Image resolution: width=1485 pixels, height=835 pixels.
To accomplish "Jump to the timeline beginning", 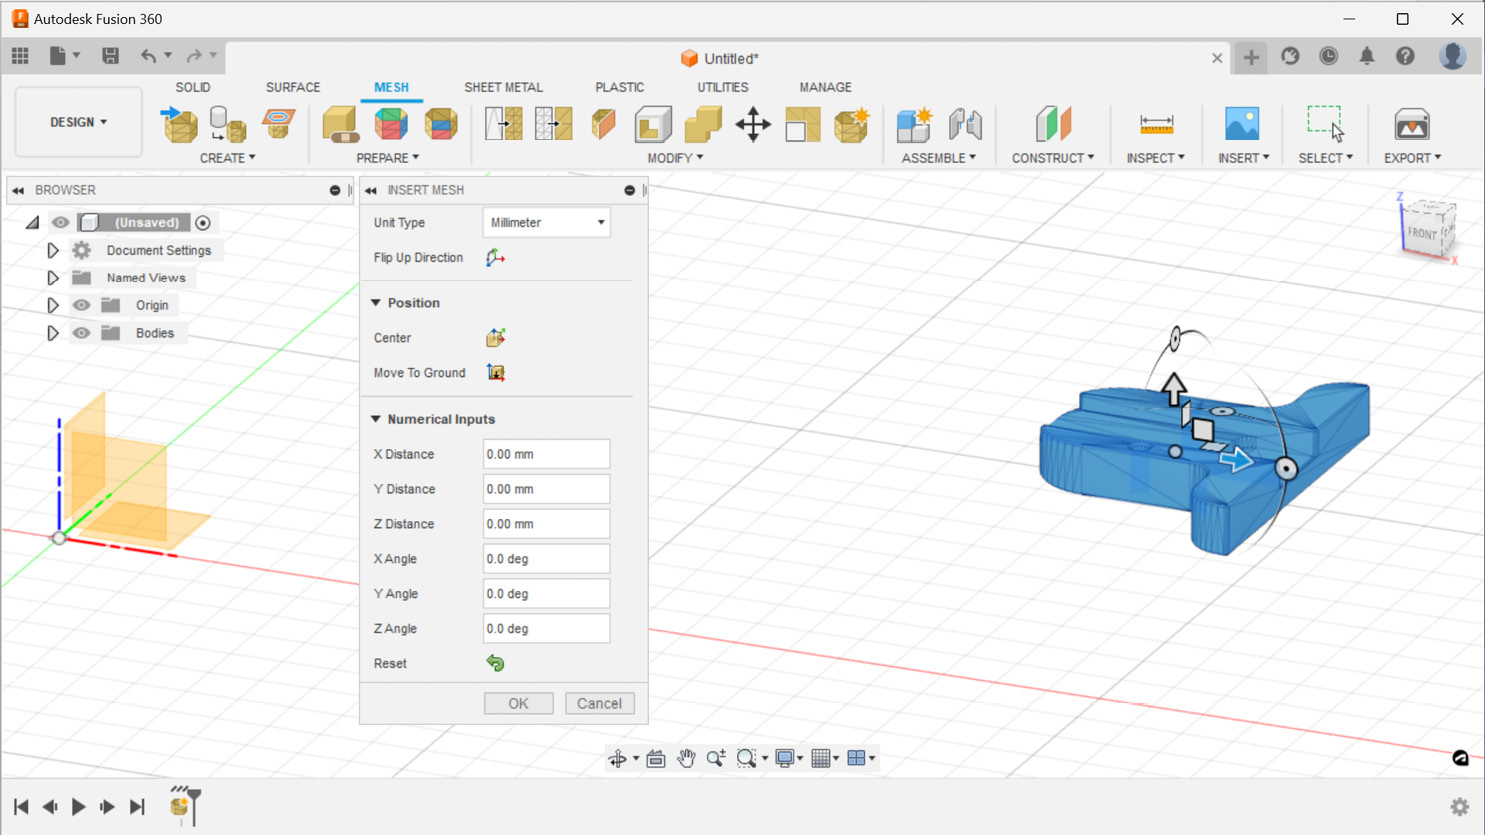I will (21, 807).
